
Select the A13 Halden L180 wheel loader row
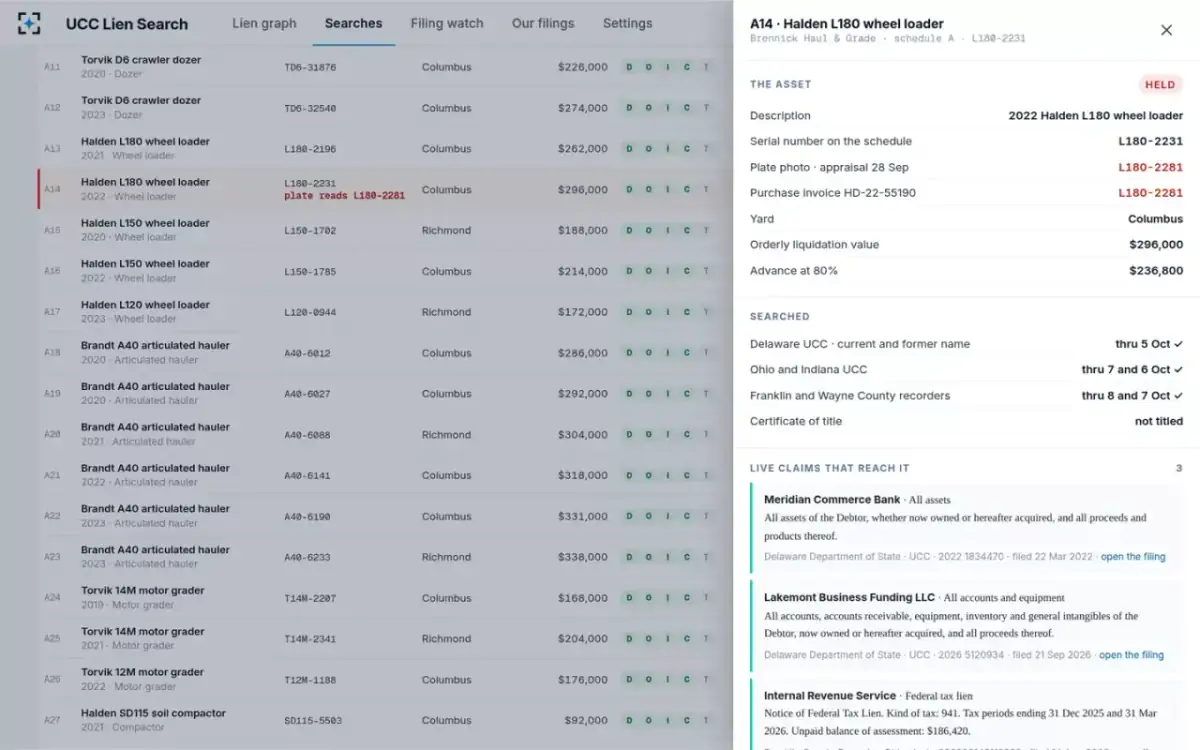click(385, 149)
